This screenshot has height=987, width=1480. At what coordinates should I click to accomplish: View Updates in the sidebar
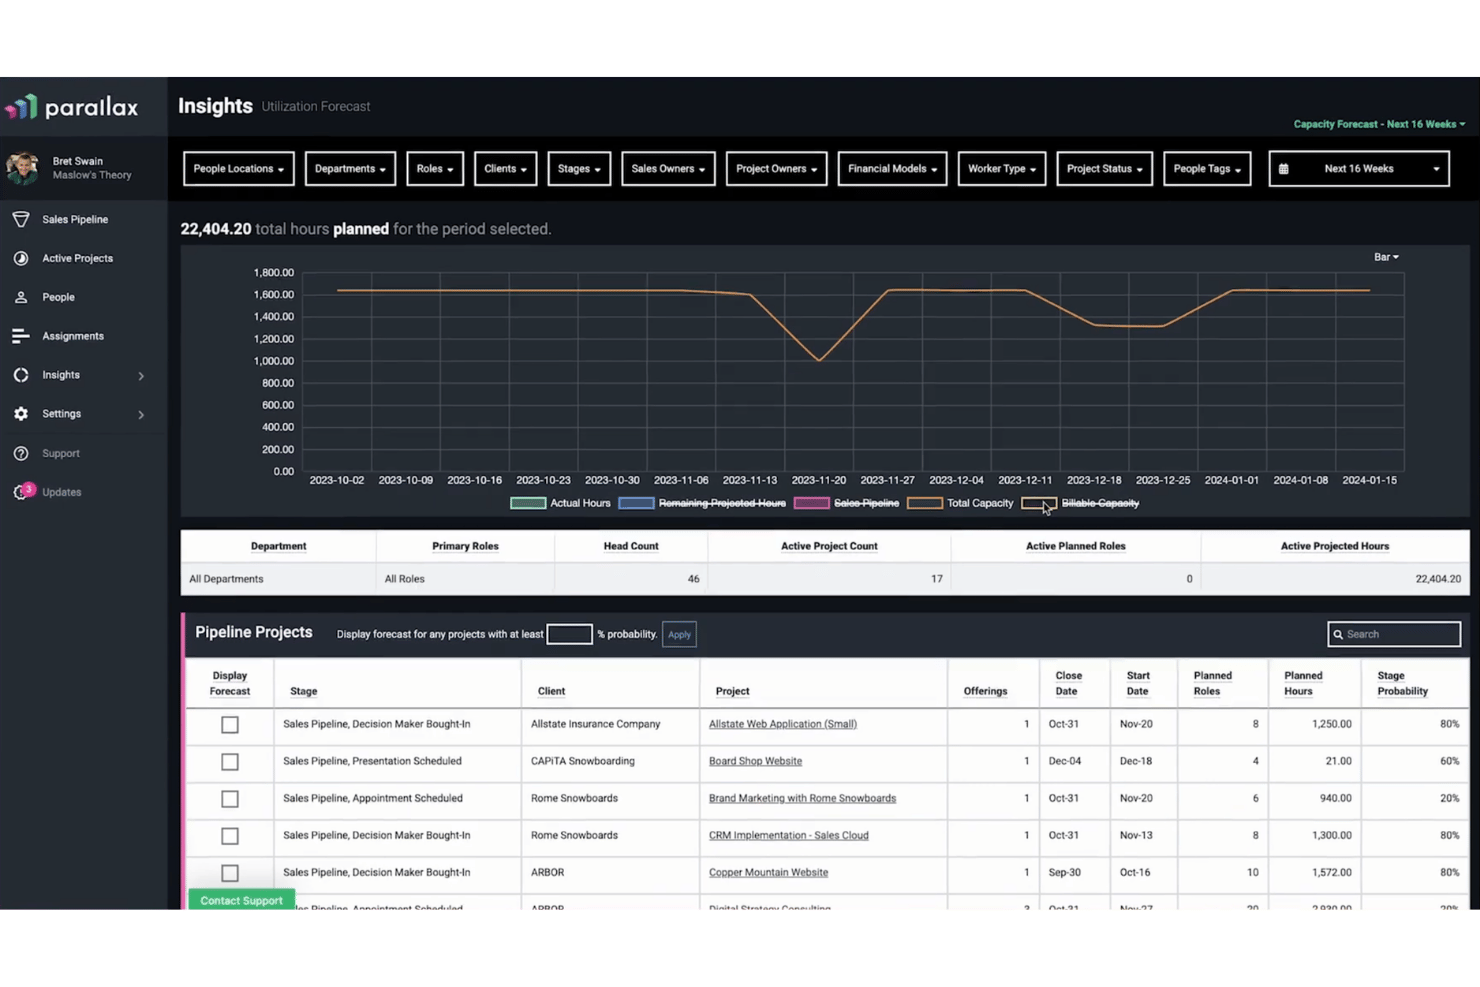pyautogui.click(x=62, y=492)
